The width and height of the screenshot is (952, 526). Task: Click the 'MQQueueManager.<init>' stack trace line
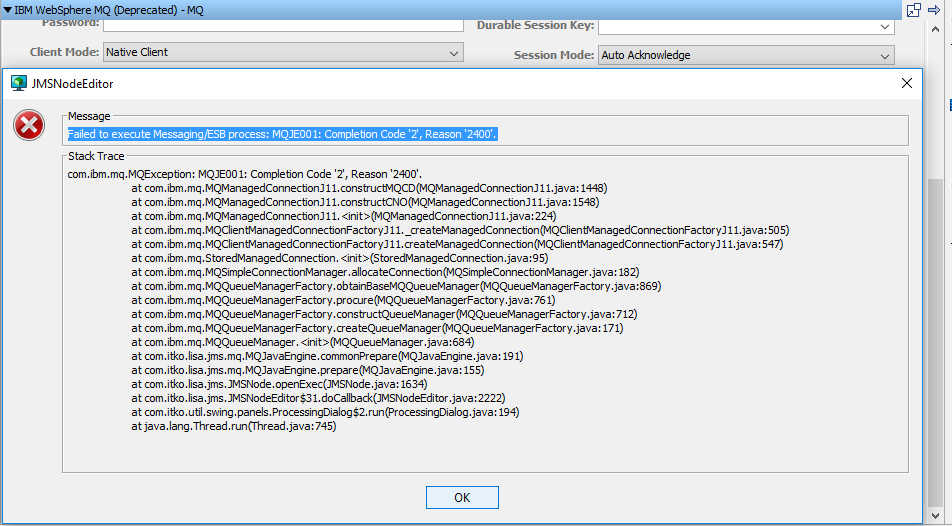coord(303,342)
